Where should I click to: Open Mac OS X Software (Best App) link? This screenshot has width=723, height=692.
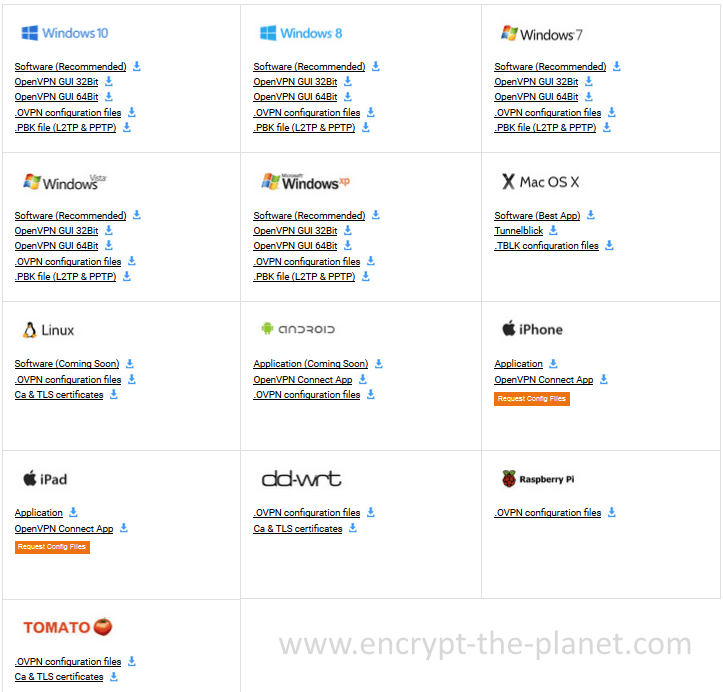pyautogui.click(x=537, y=215)
